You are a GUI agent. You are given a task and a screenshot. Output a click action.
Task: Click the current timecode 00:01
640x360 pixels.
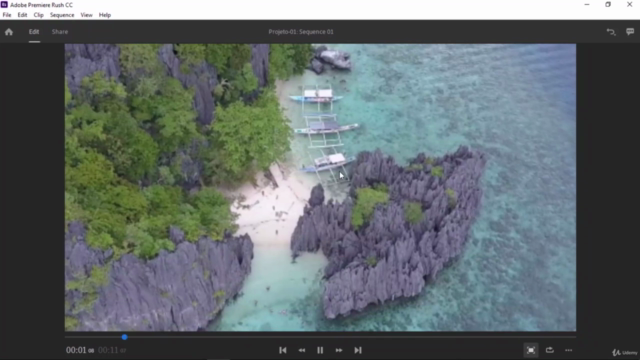80,350
